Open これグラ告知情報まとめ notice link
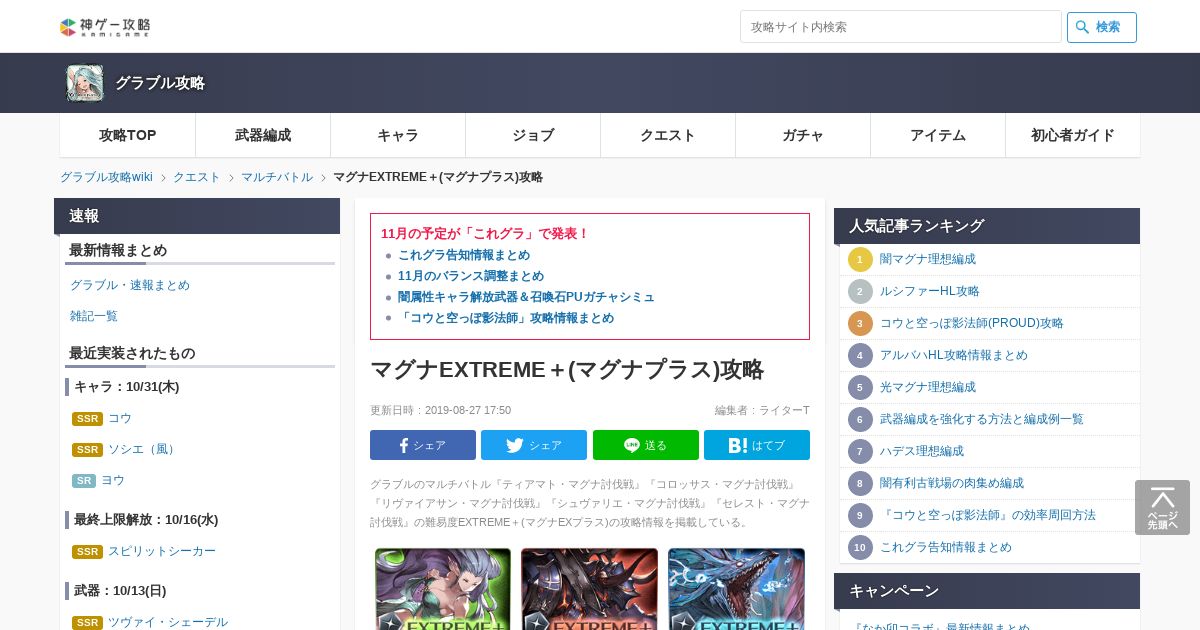1200x630 pixels. [x=464, y=255]
